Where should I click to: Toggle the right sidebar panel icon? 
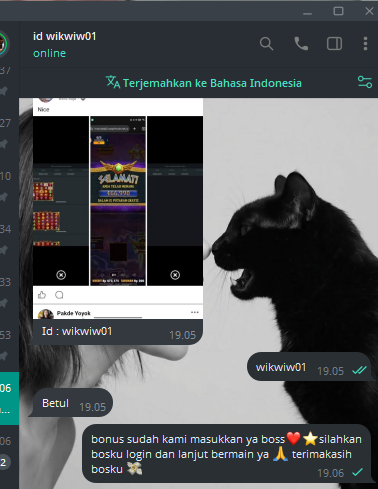[334, 44]
